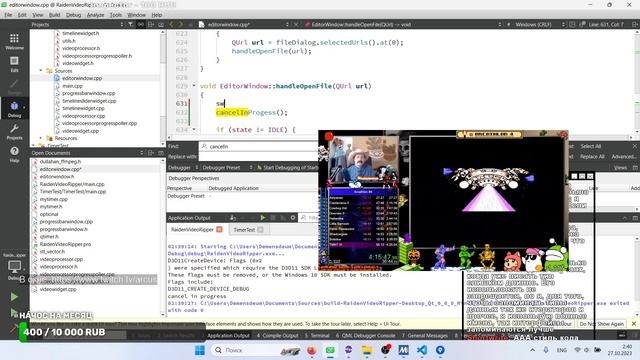This screenshot has height=360, width=640.
Task: Open General Messages pane in status bar
Action: point(424,336)
